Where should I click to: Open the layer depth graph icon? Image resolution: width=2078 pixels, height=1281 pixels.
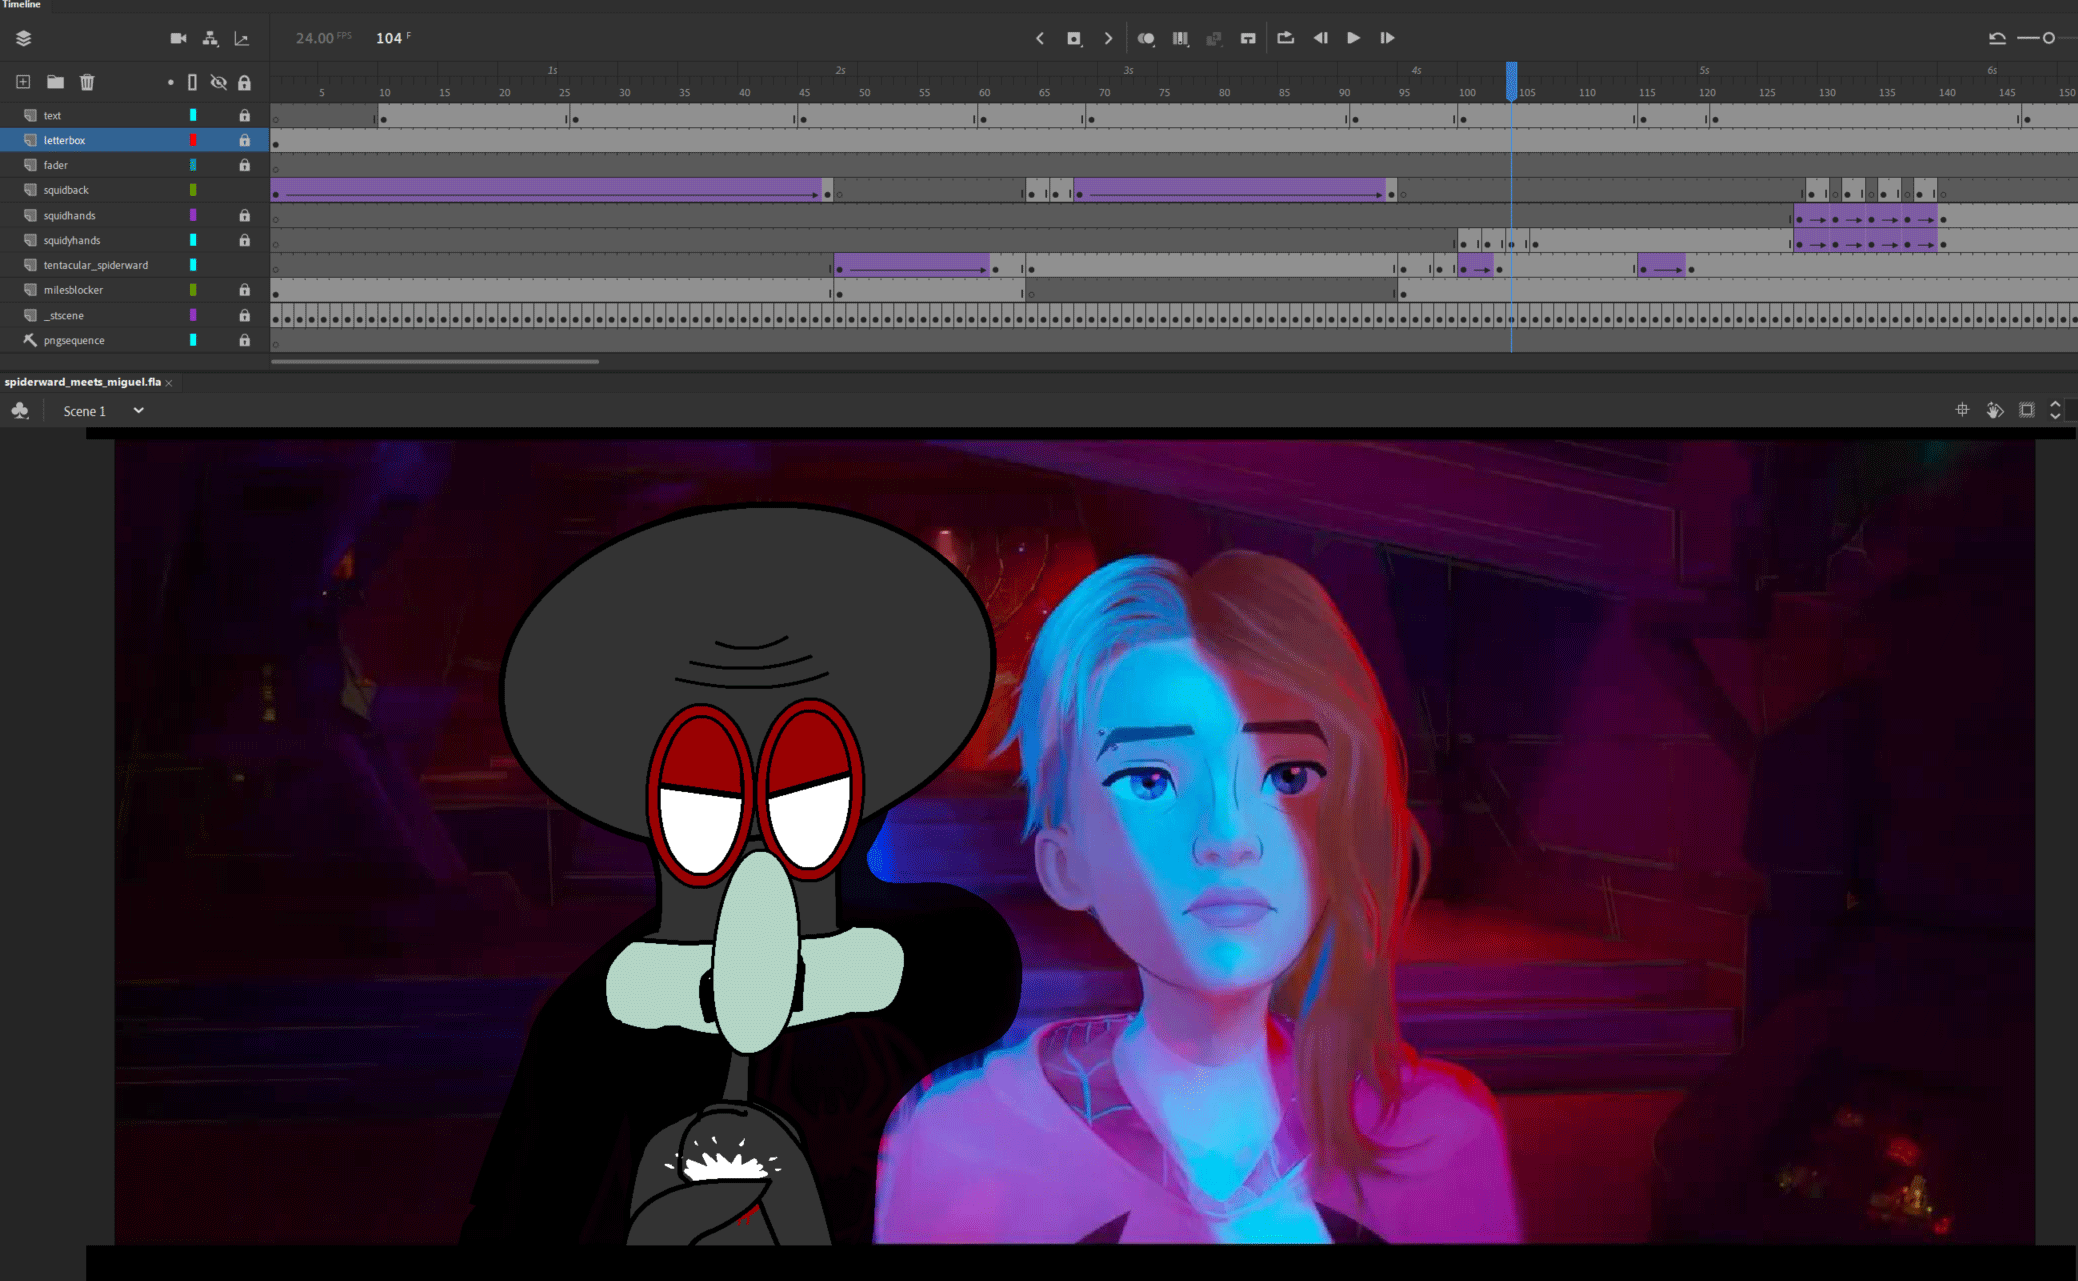(242, 38)
